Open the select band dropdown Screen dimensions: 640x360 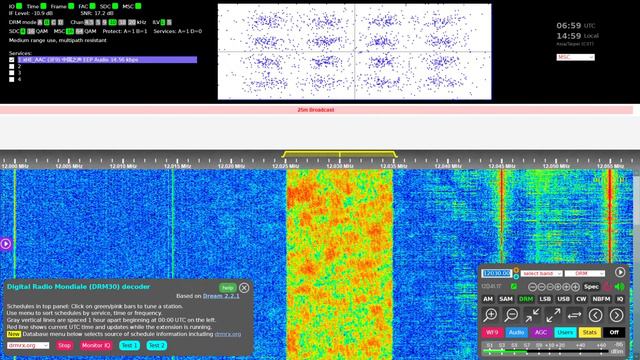tap(541, 273)
